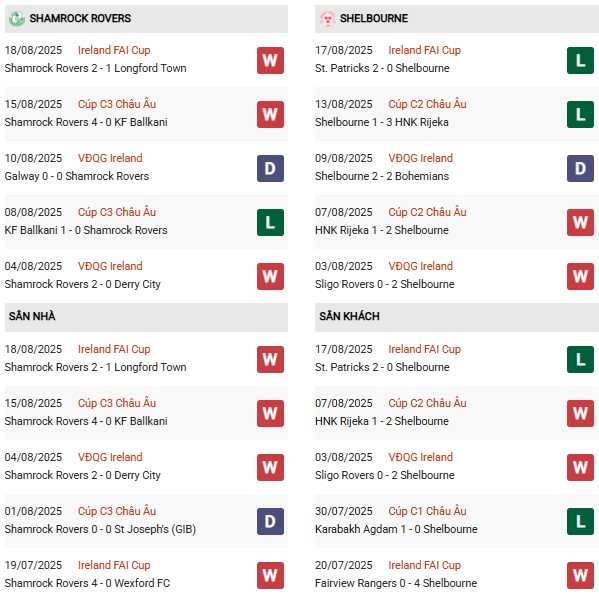Click L badge for Shelbourne 1-3 HNK Rijeka
The image size is (599, 596).
580,114
